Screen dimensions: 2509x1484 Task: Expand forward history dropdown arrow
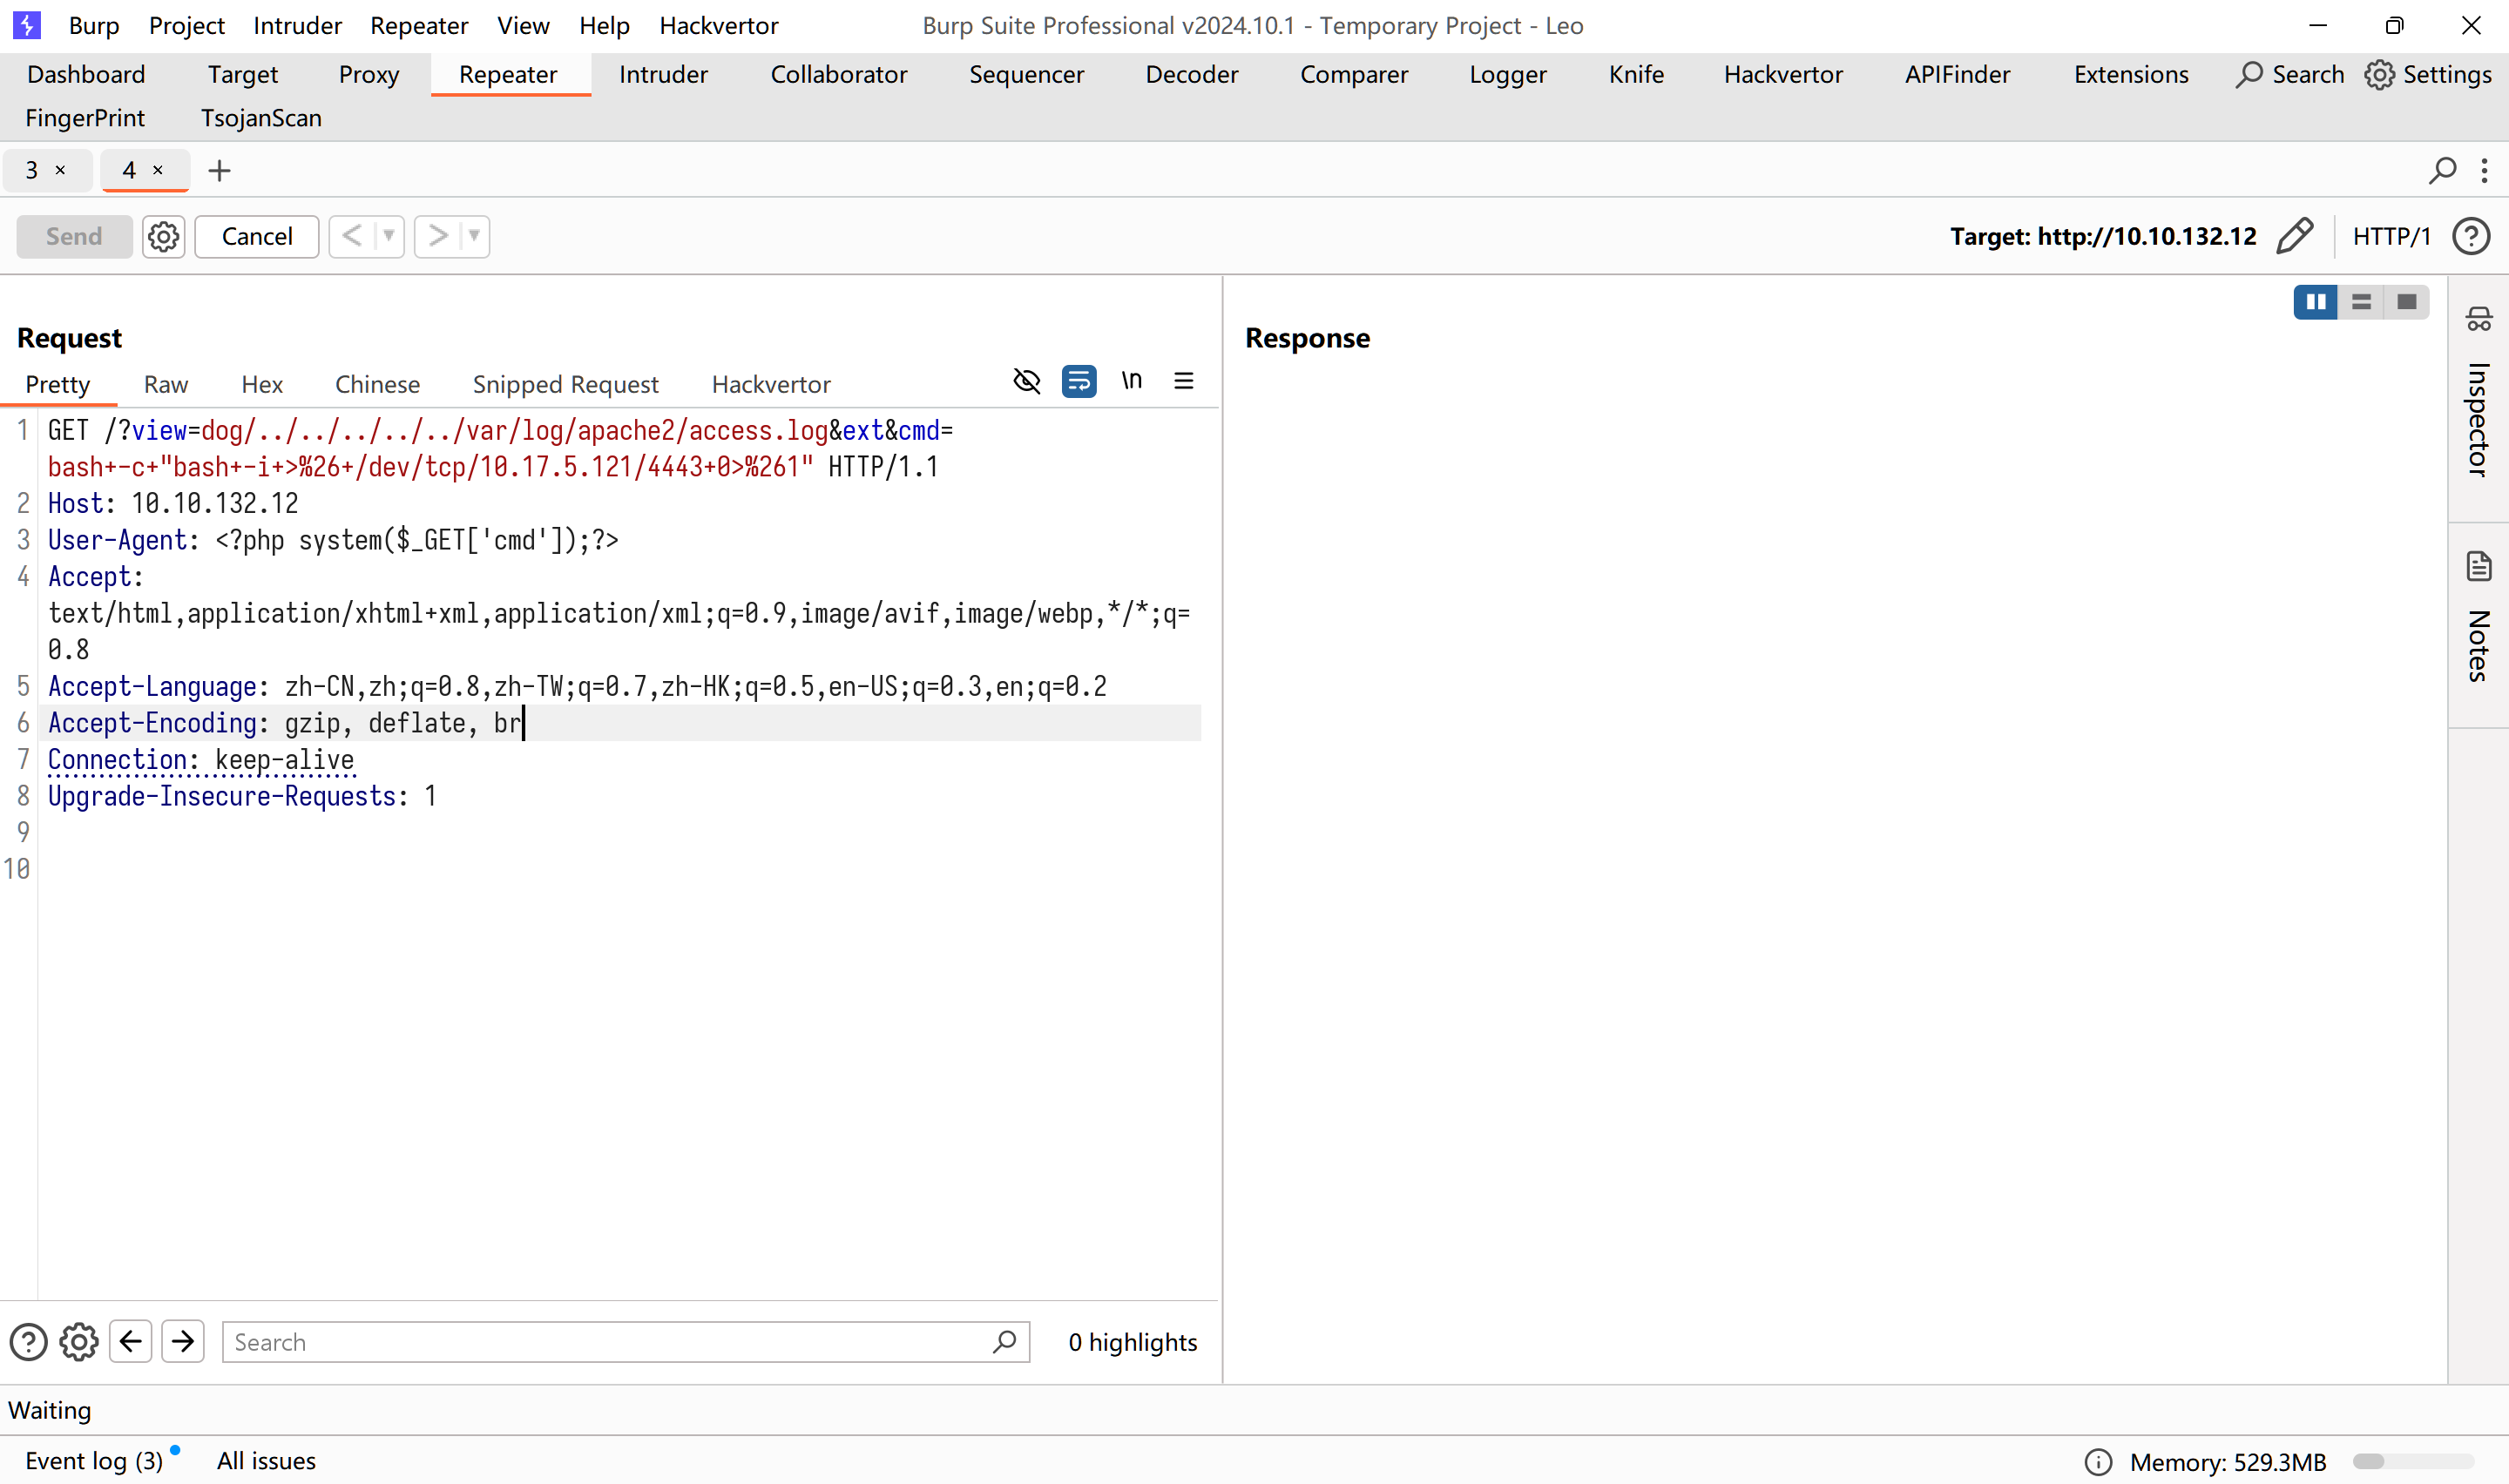[474, 237]
